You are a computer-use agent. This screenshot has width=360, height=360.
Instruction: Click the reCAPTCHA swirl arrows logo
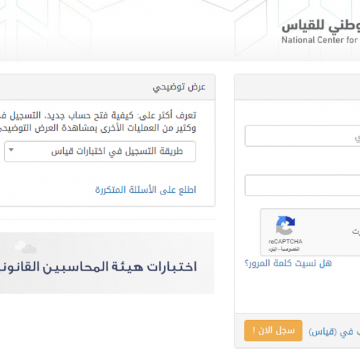click(x=285, y=226)
